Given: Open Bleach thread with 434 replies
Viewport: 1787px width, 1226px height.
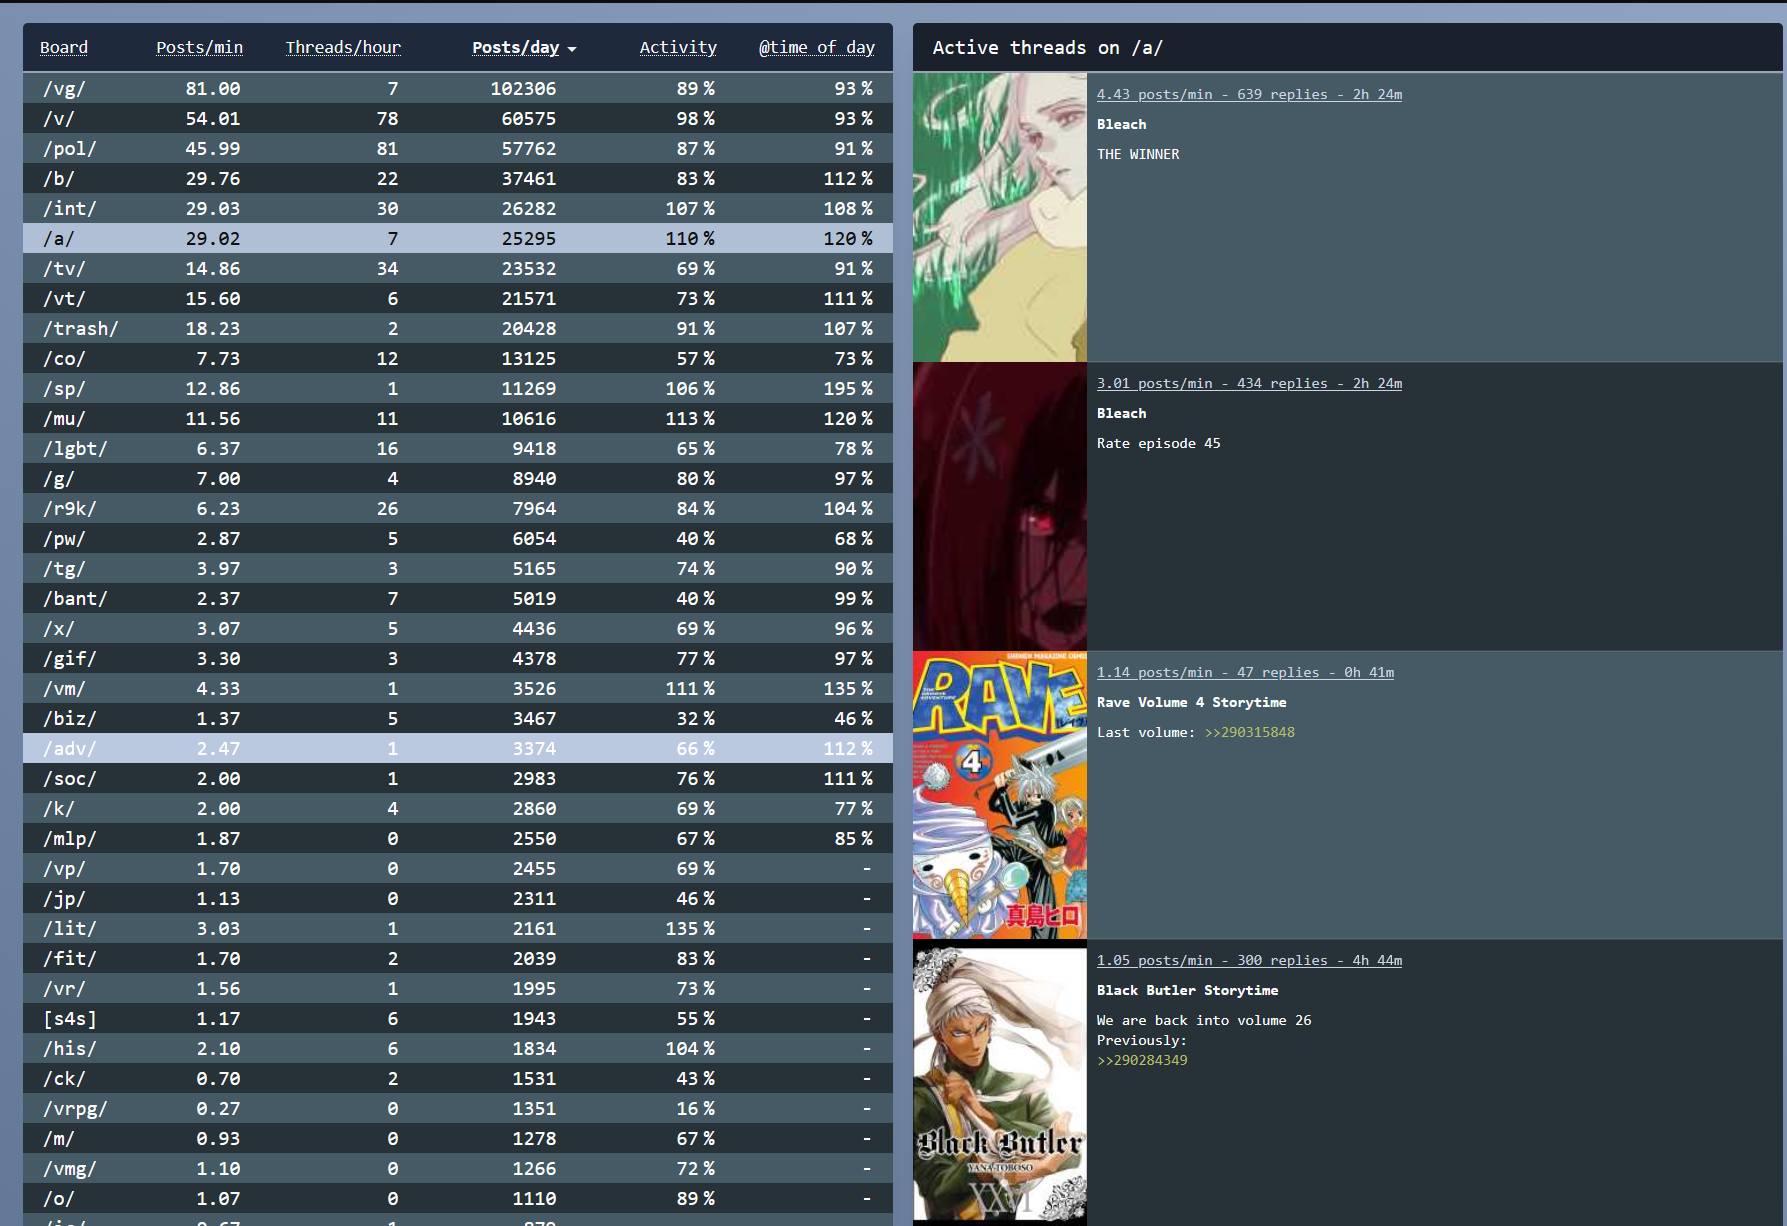Looking at the screenshot, I should [1249, 383].
